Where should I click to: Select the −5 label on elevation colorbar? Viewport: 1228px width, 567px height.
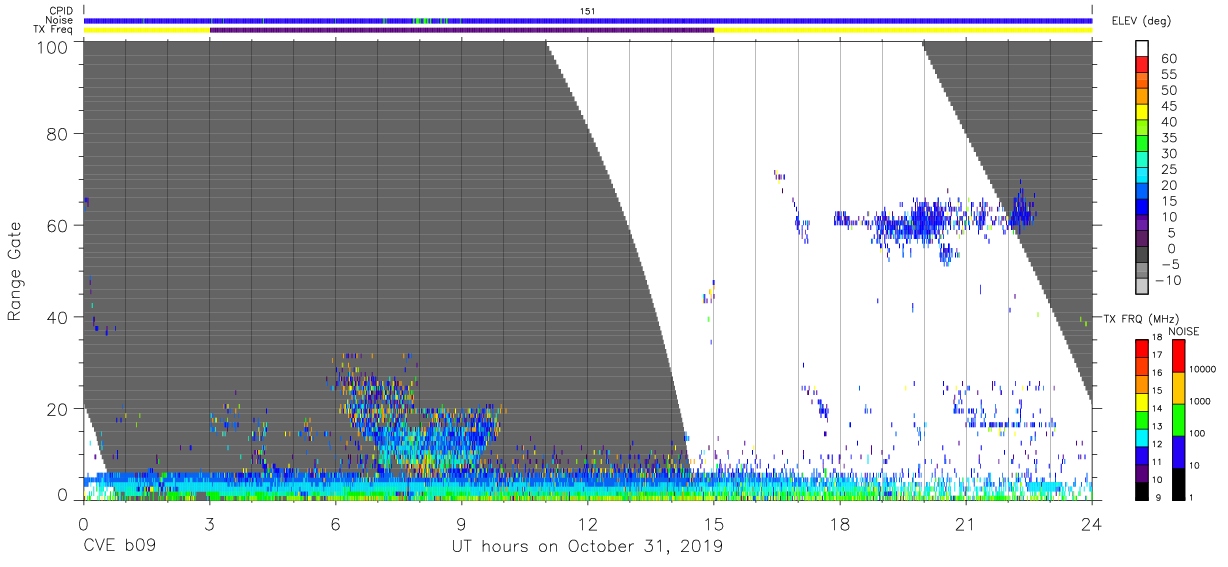click(1170, 264)
